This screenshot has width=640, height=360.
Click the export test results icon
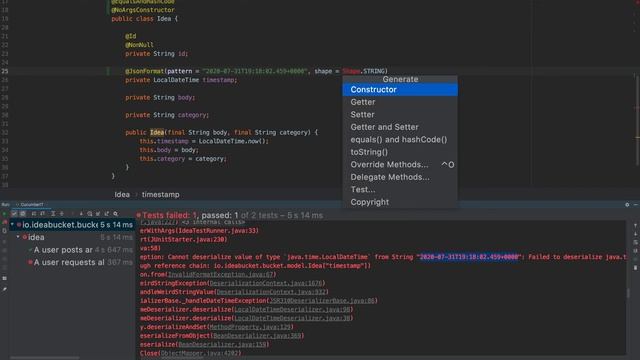107,213
